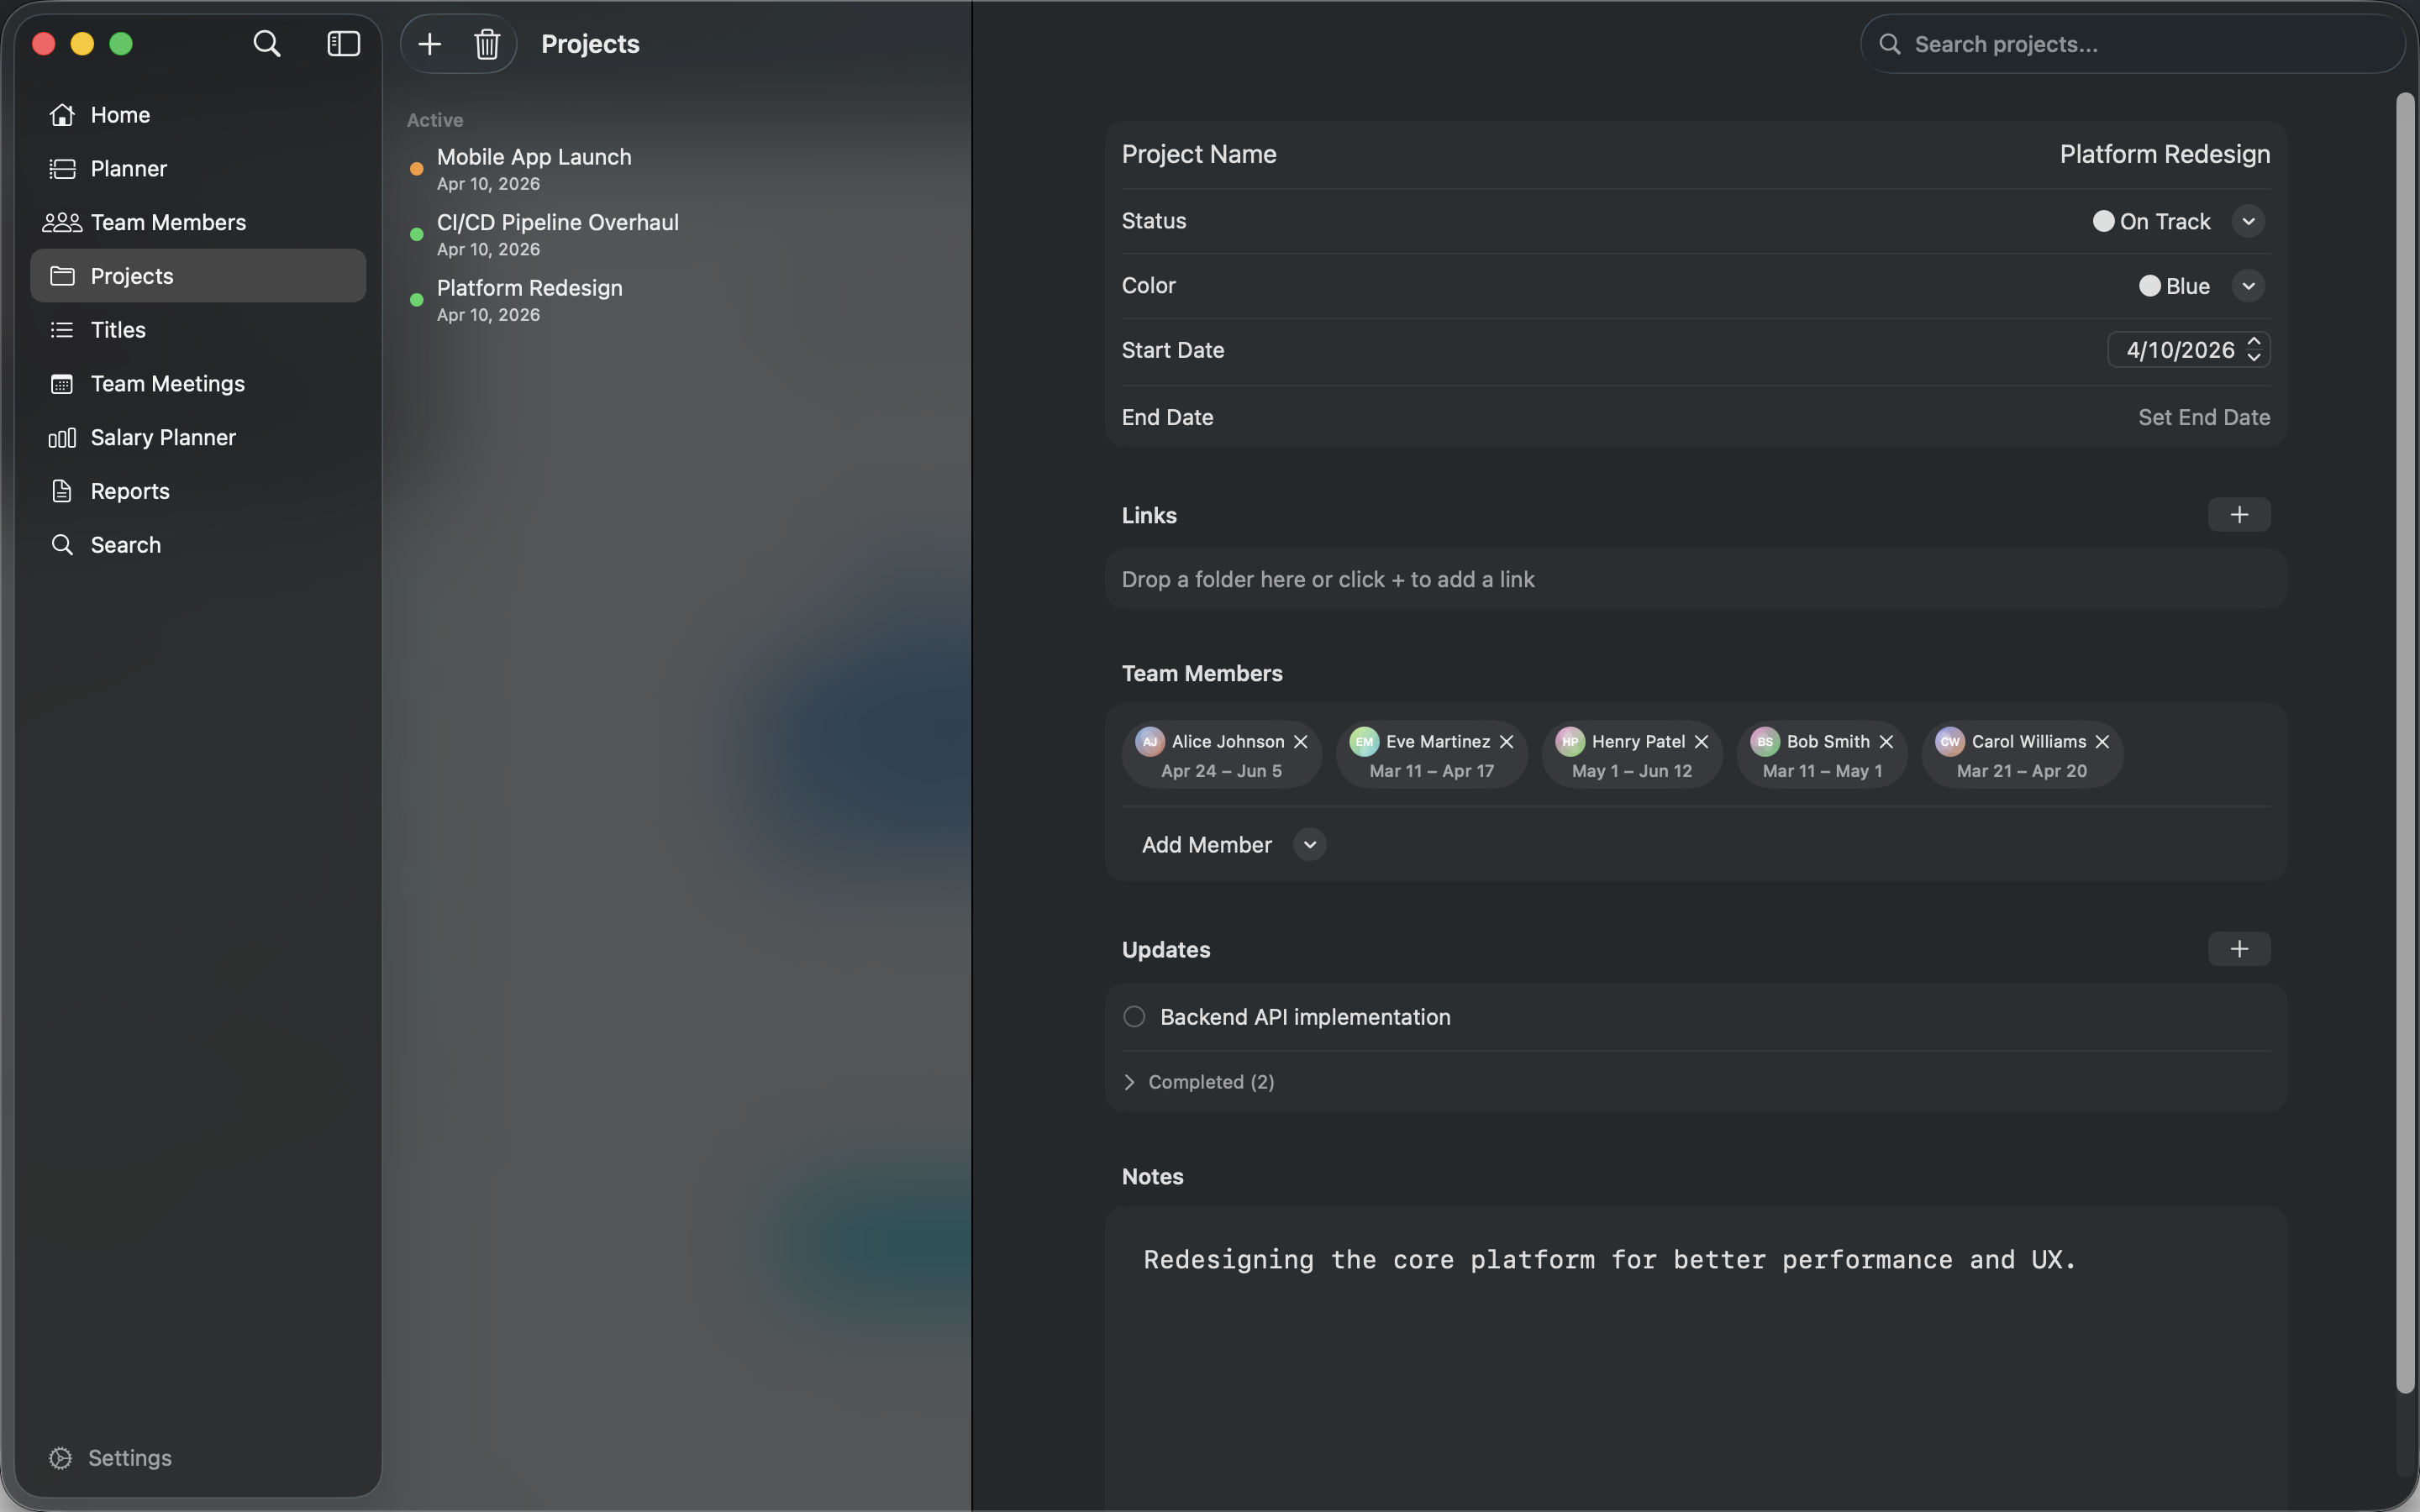Screen dimensions: 2420x1512
Task: Click the Mobile App Launch orange status dot
Action: (417, 169)
